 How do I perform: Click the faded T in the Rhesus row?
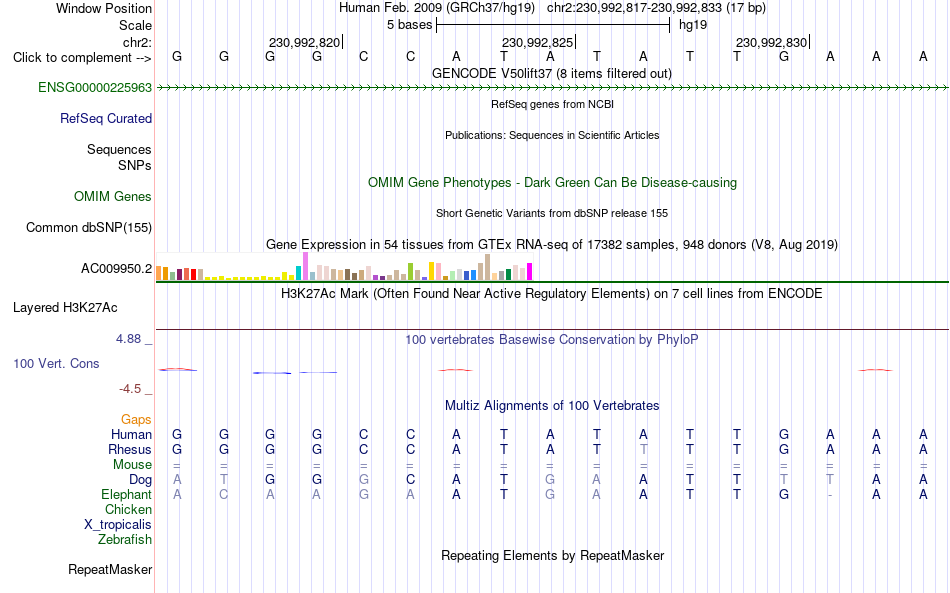(x=643, y=449)
